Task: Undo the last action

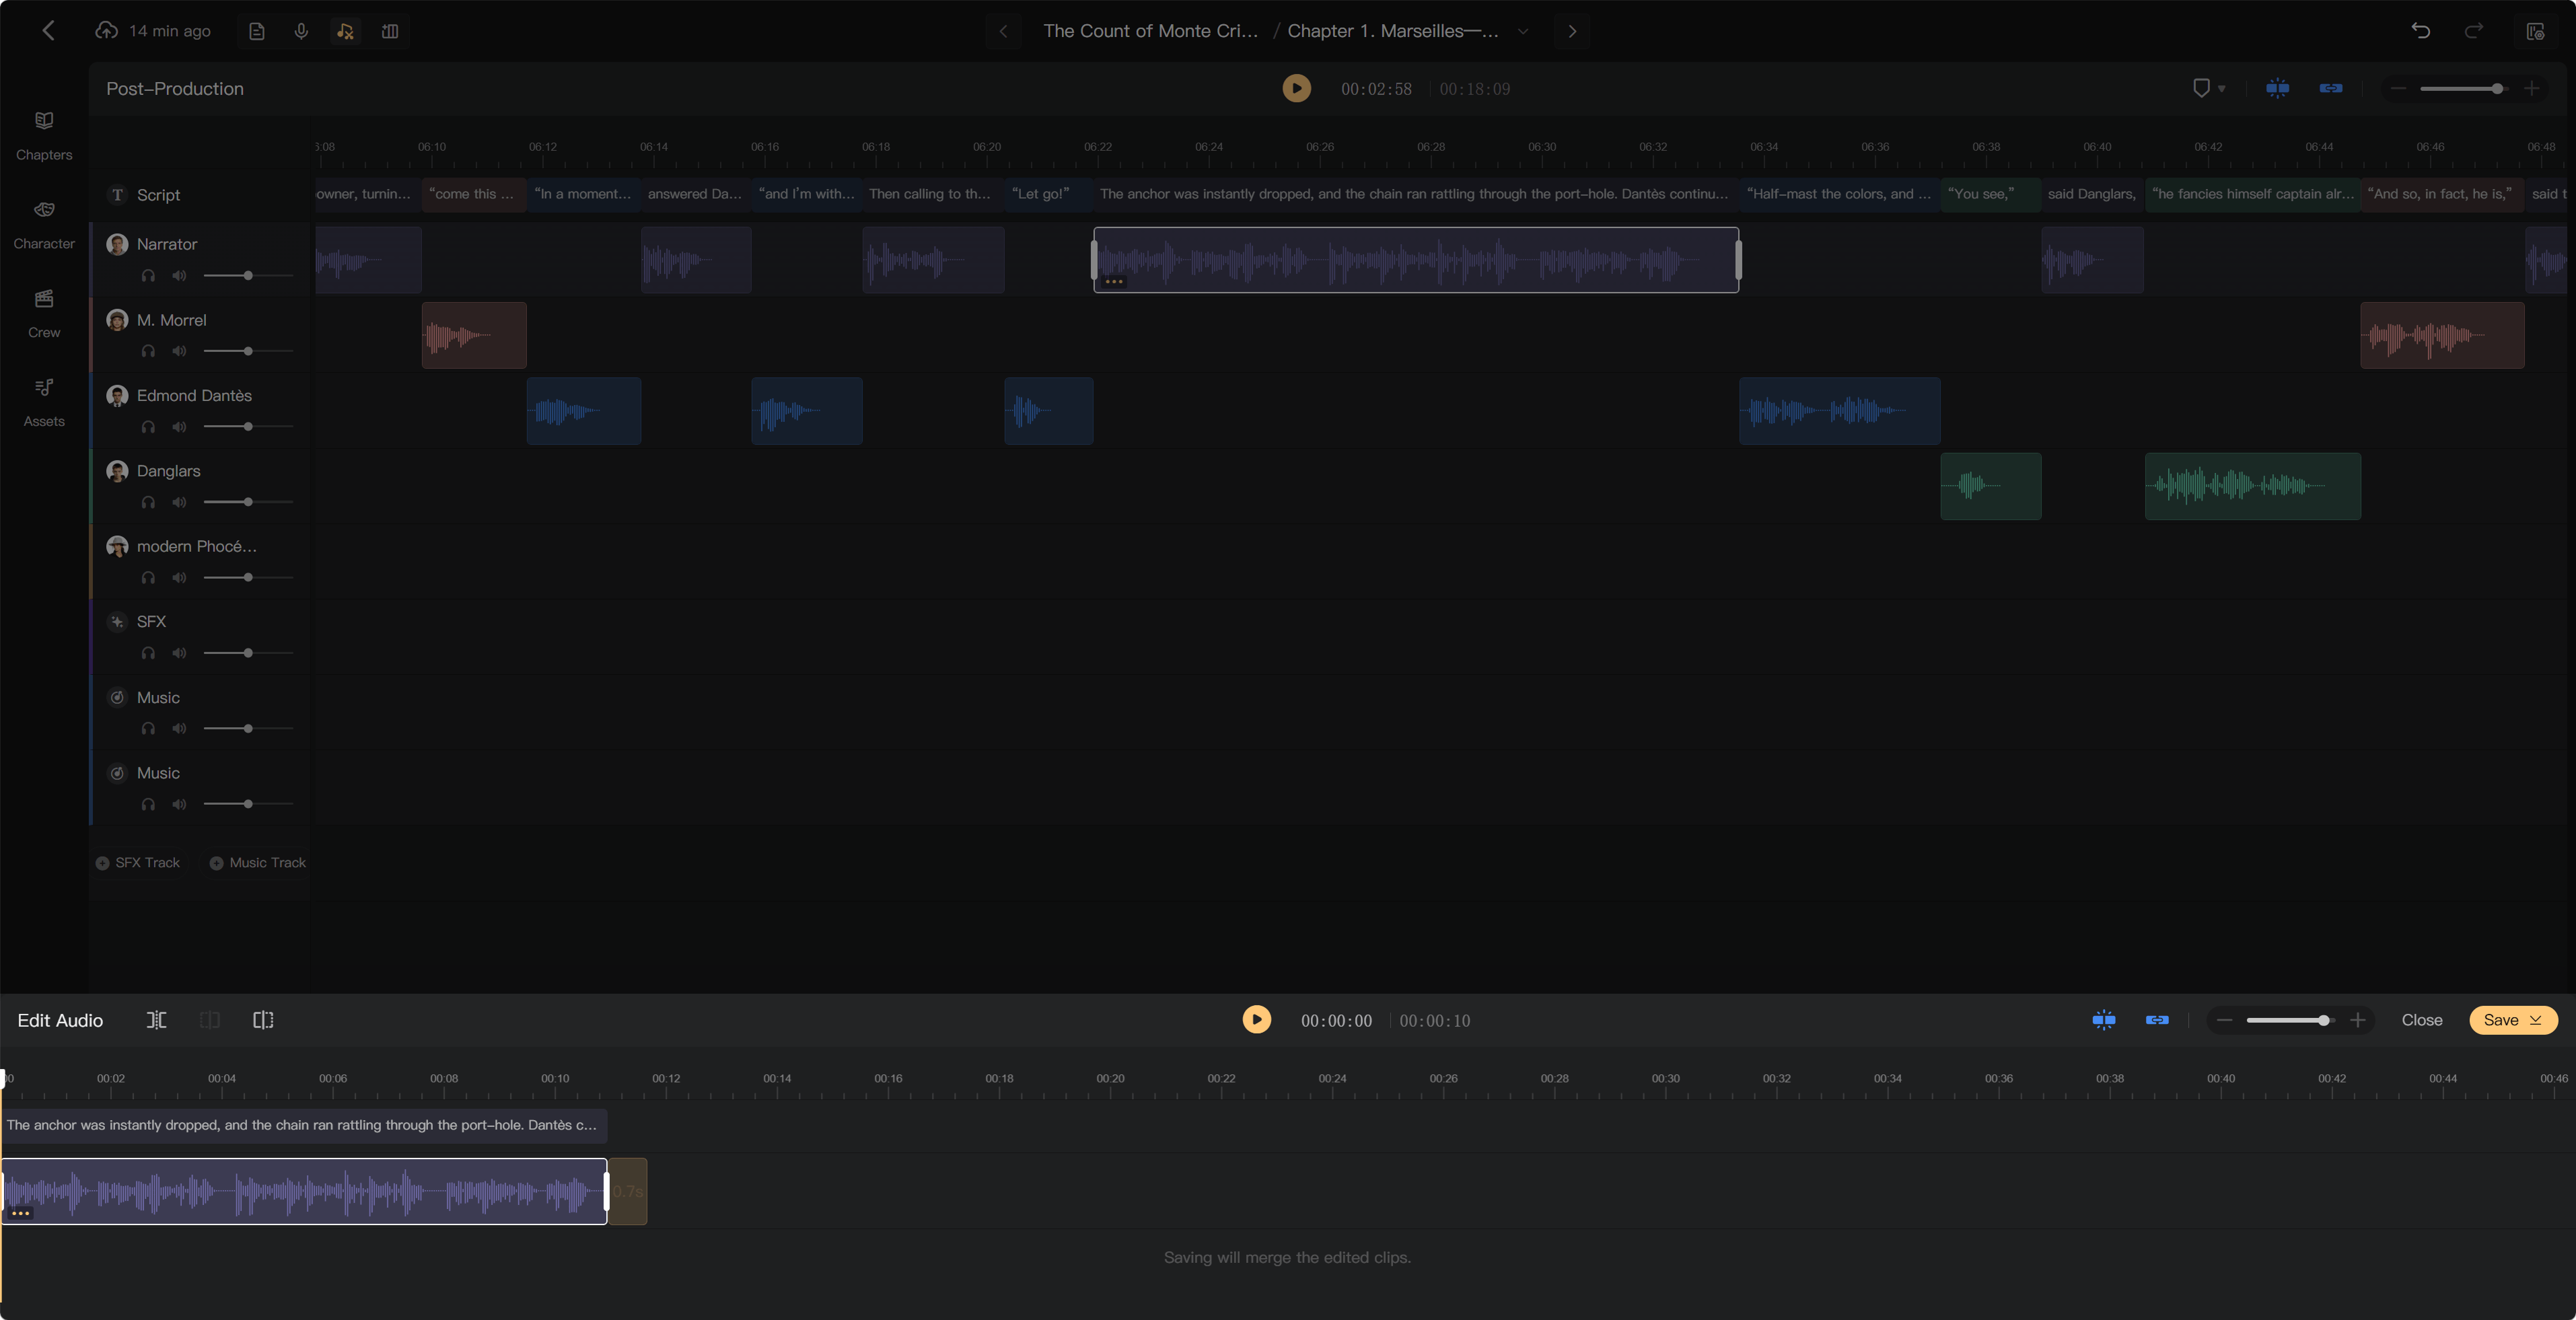Action: coord(2420,31)
